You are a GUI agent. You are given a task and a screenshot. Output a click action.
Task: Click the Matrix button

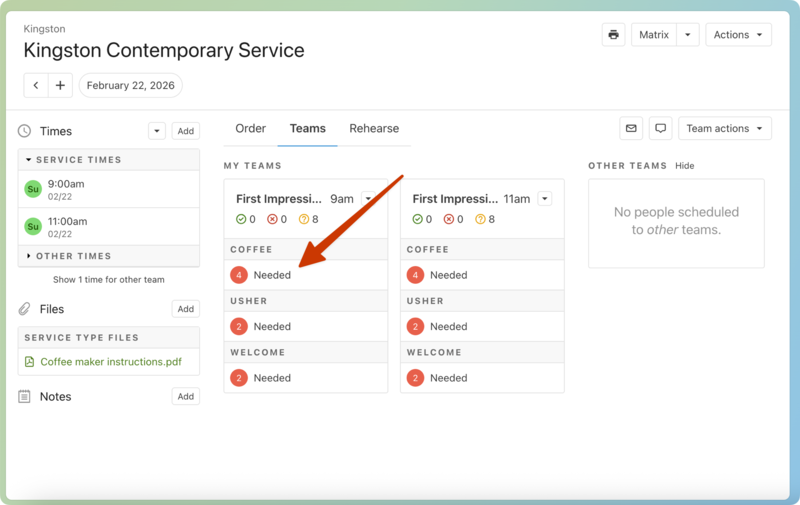[x=654, y=35]
